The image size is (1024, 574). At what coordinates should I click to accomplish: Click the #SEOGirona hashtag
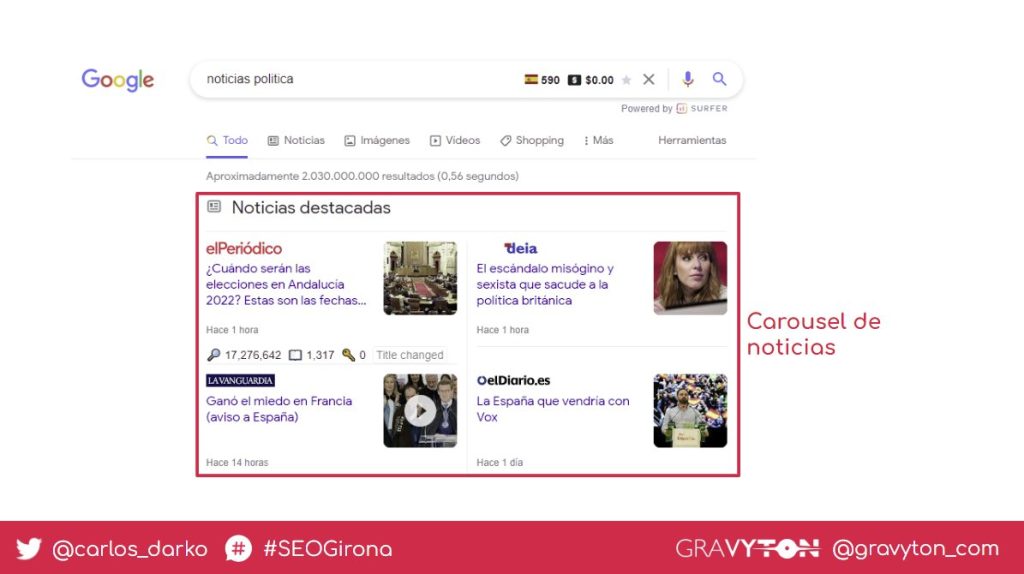(328, 549)
